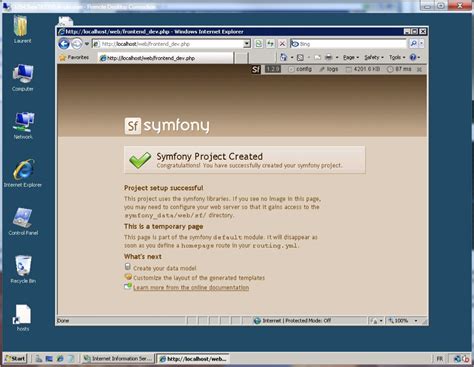Open the Favorites star button
This screenshot has height=367, width=474.
(74, 58)
